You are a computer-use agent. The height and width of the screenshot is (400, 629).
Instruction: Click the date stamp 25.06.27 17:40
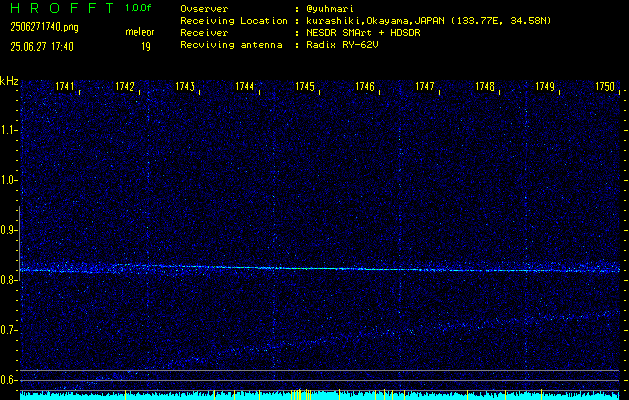42,47
